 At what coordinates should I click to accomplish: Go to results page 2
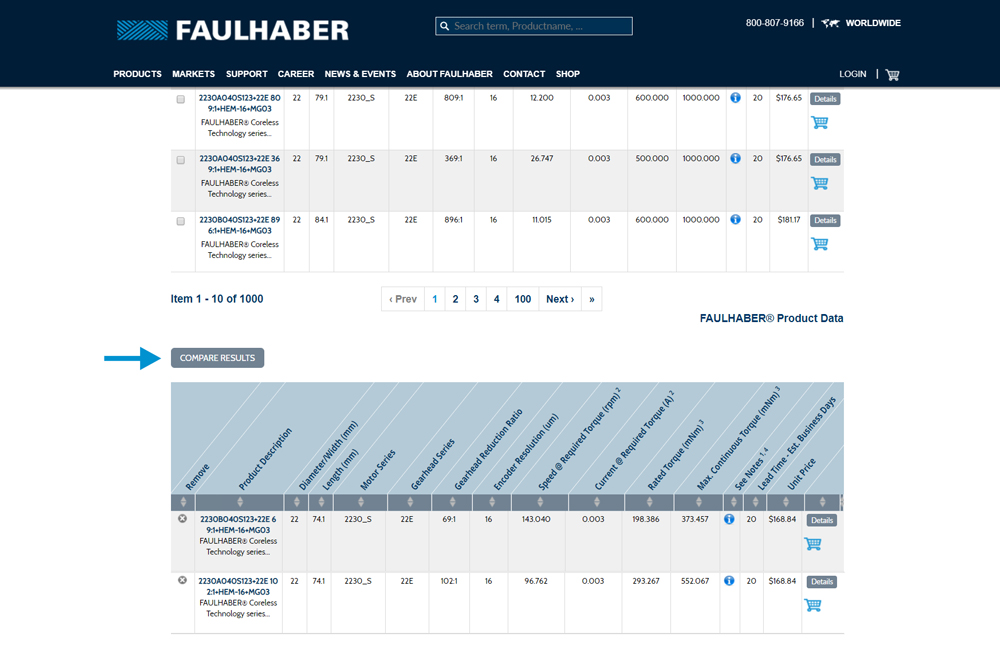point(455,299)
